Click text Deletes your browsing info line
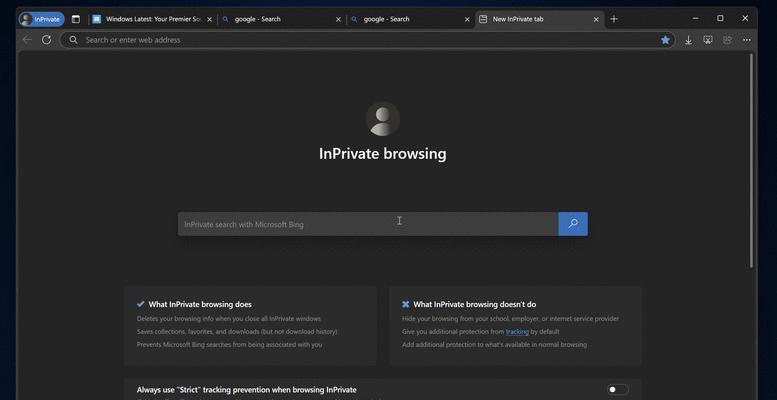Screen dimensions: 777x400 (229, 319)
